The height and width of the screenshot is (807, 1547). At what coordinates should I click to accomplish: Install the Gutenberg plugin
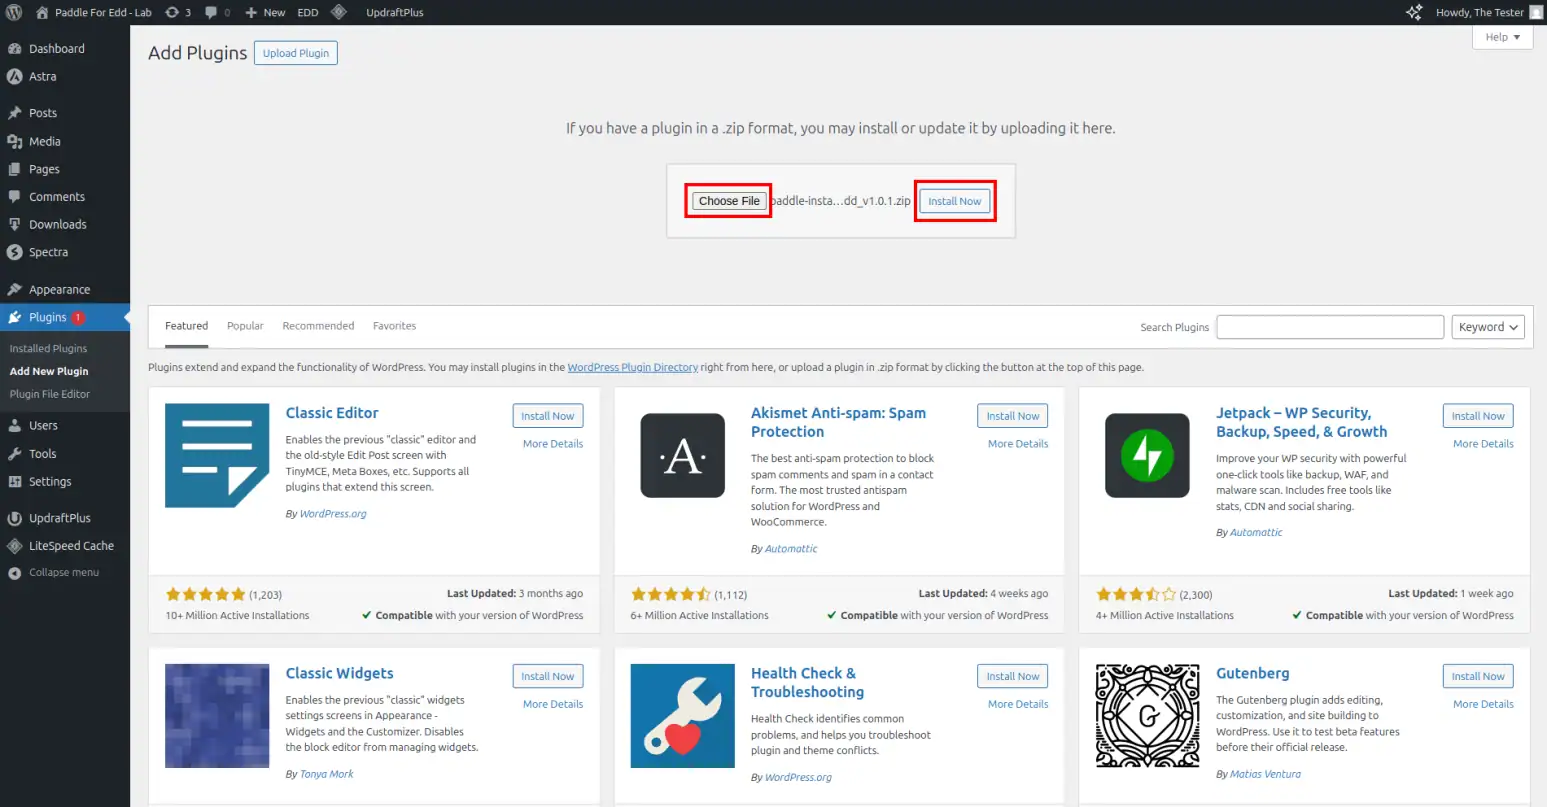tap(1478, 676)
